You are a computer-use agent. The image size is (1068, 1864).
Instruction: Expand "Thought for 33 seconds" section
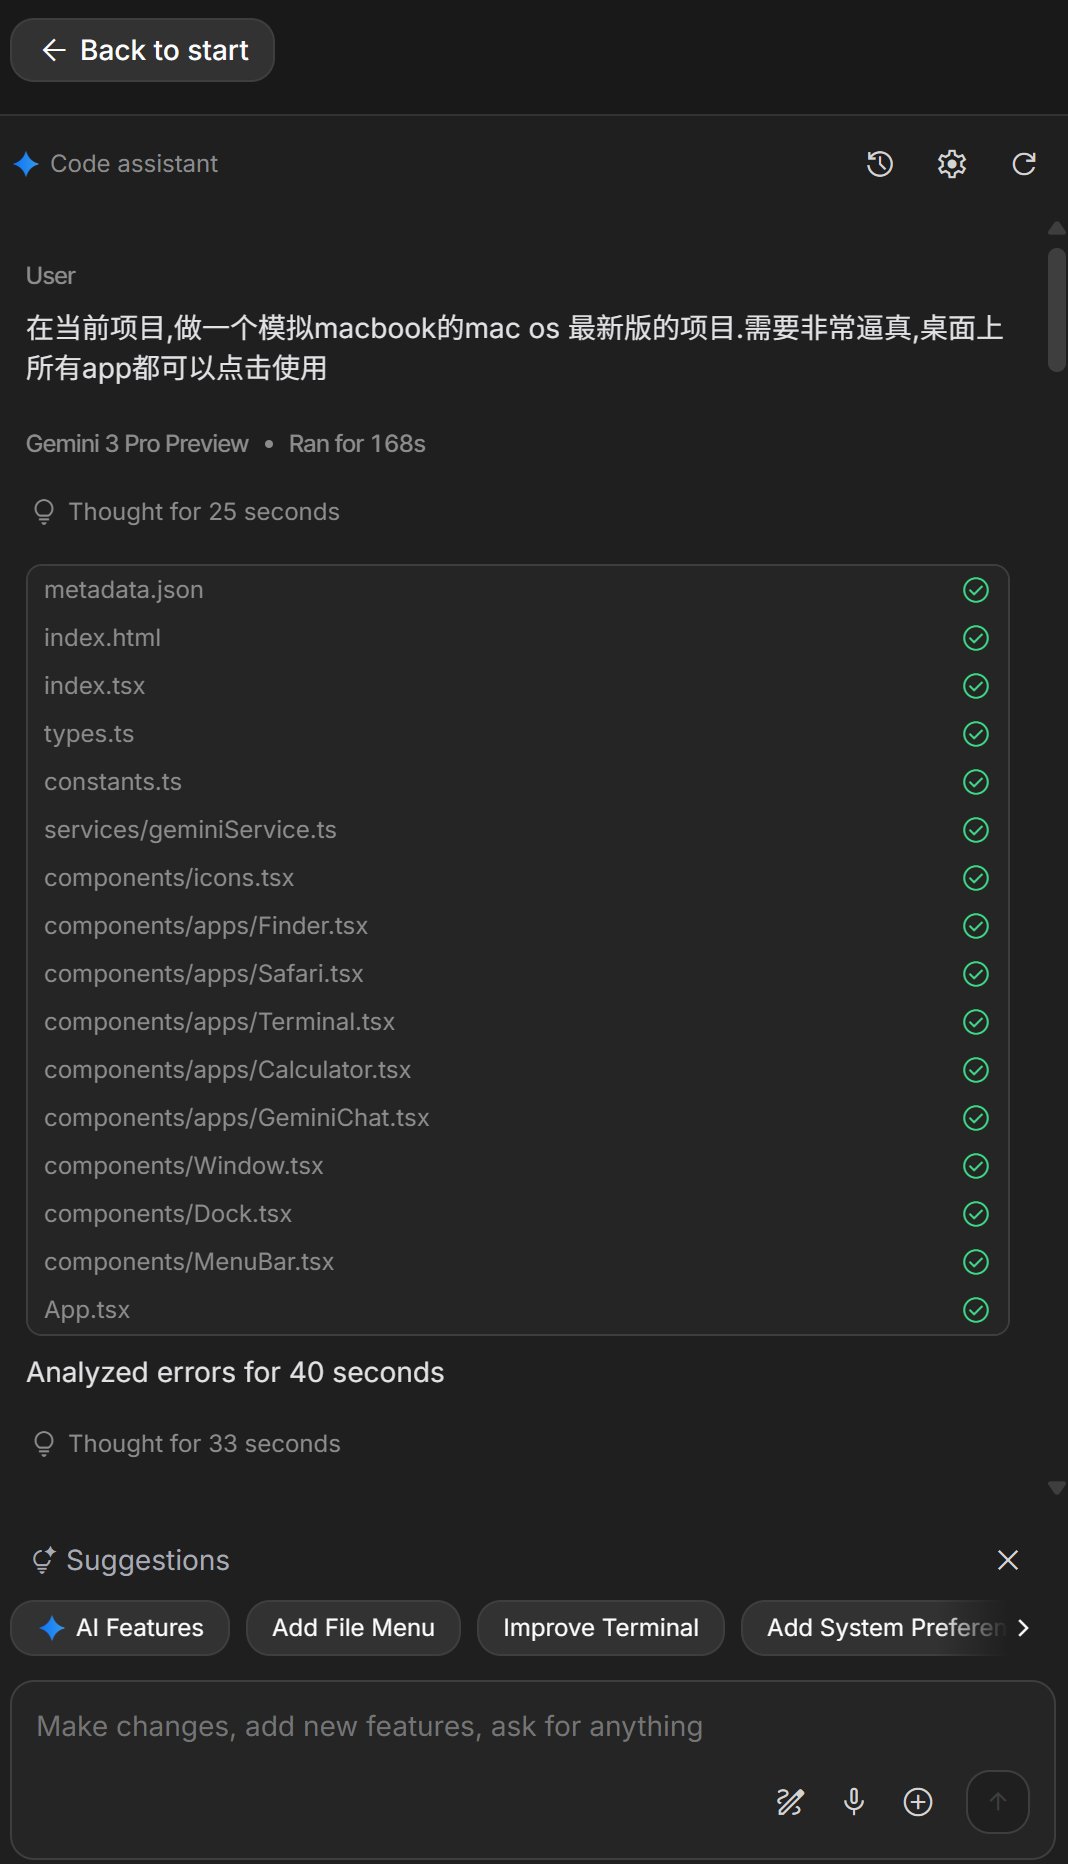tap(203, 1444)
